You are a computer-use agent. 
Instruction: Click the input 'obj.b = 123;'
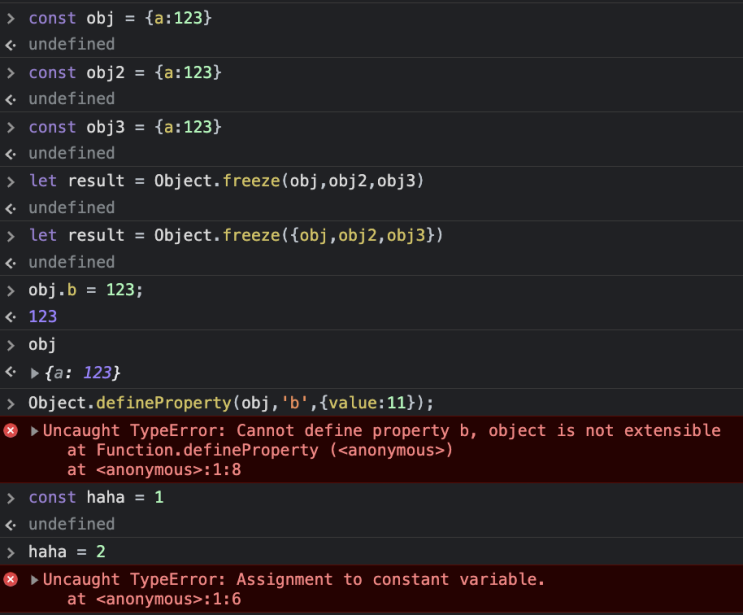86,289
